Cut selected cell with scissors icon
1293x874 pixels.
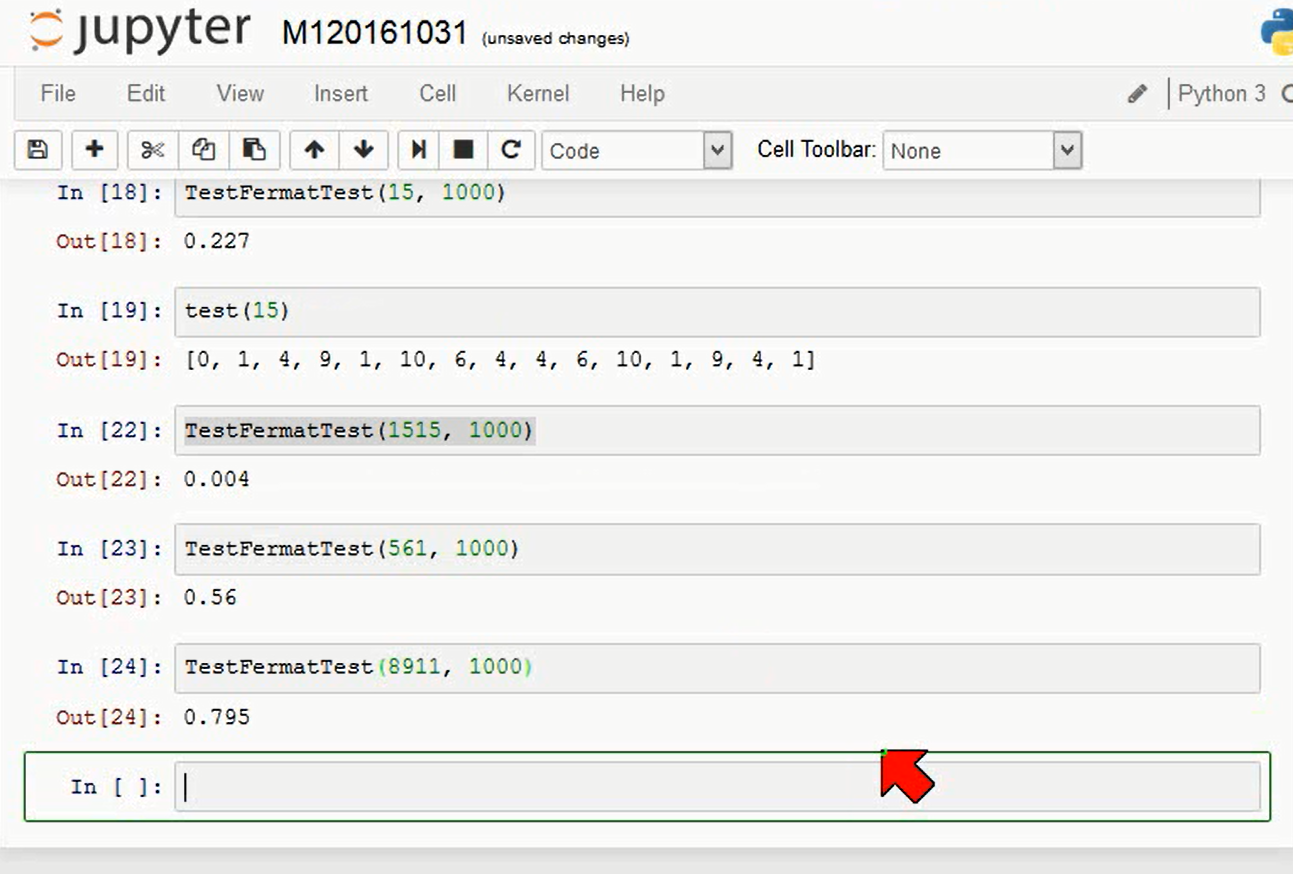[x=152, y=151]
